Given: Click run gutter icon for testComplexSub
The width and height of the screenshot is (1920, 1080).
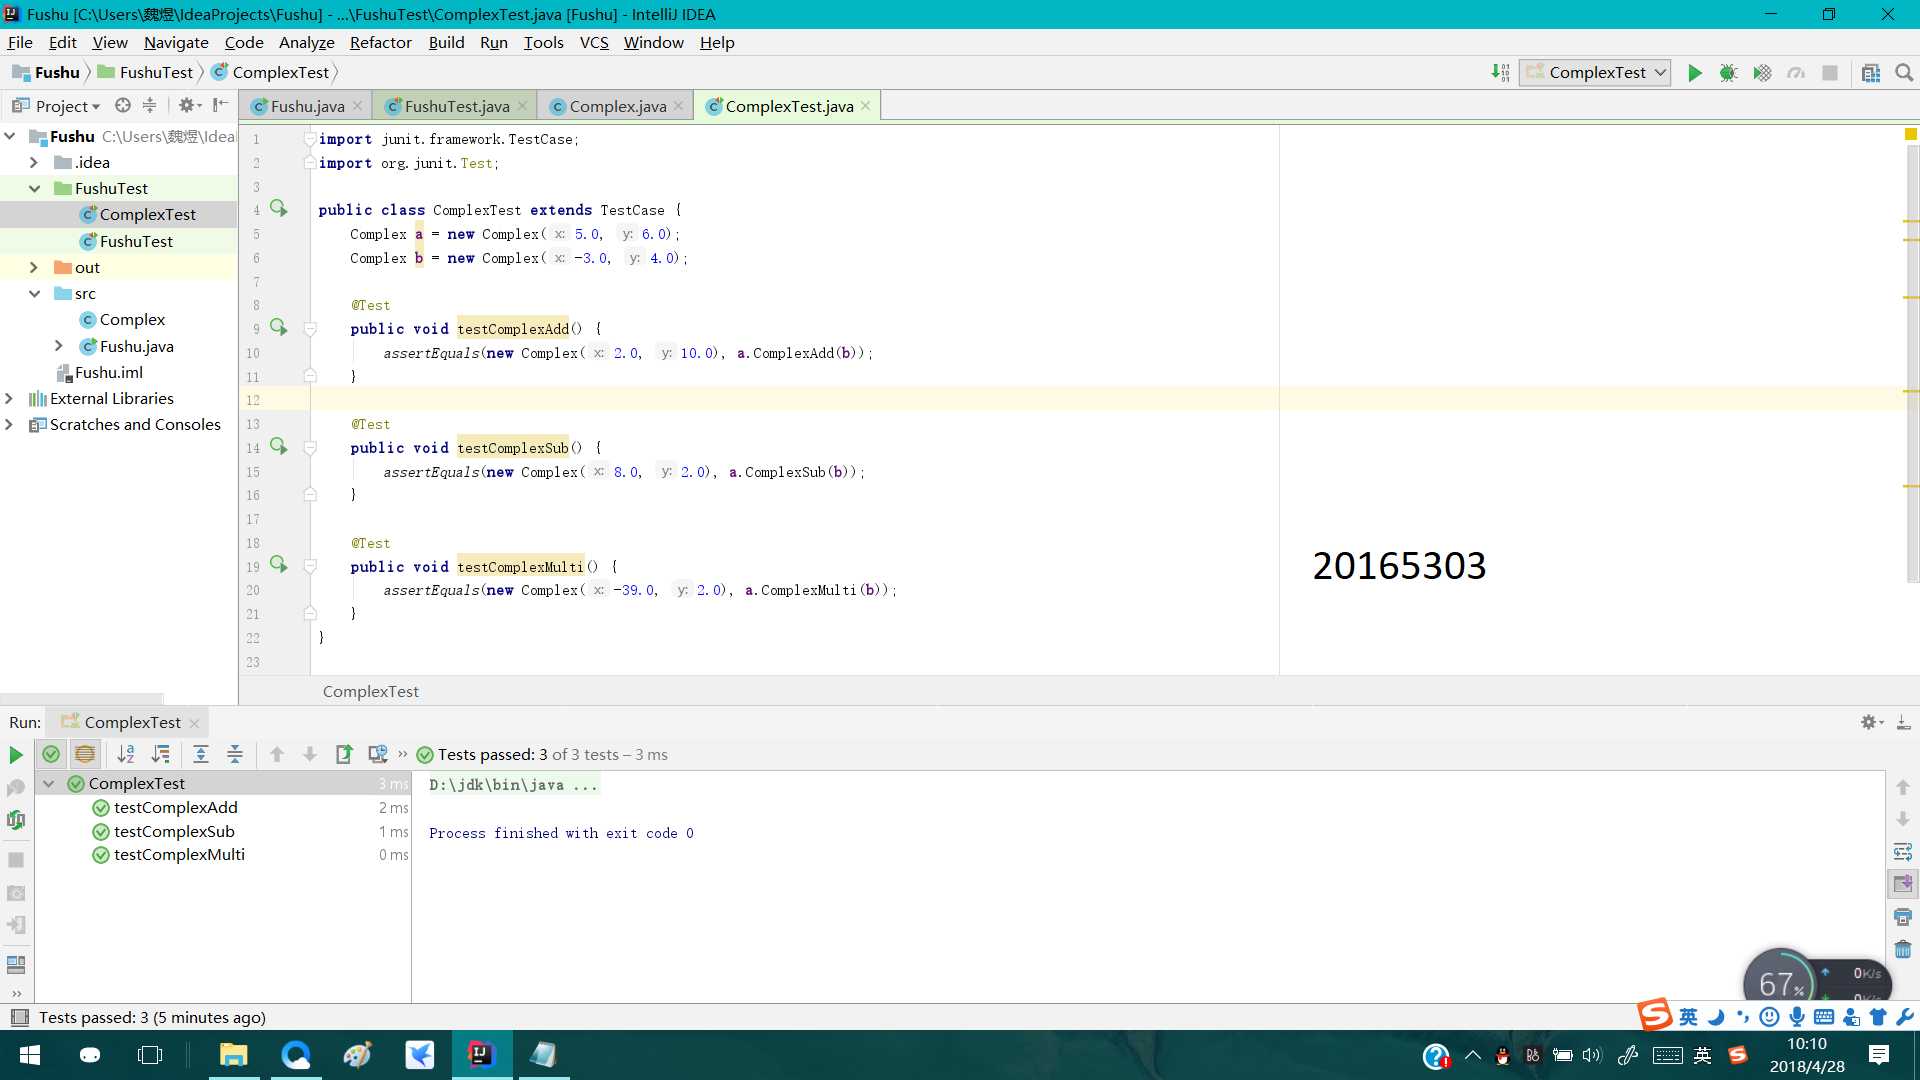Looking at the screenshot, I should coord(279,446).
